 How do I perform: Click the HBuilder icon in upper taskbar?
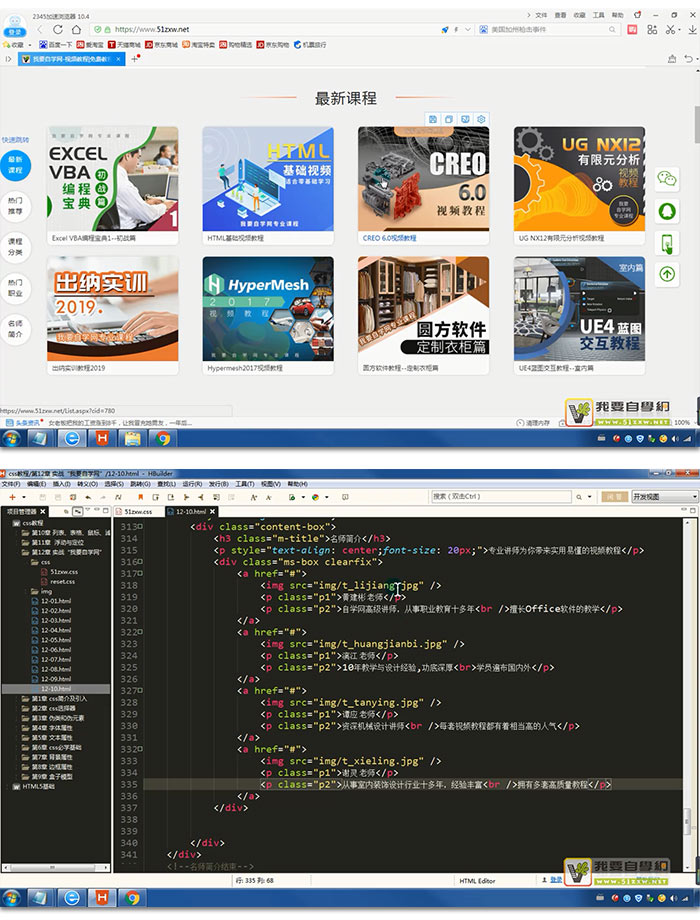tap(102, 438)
